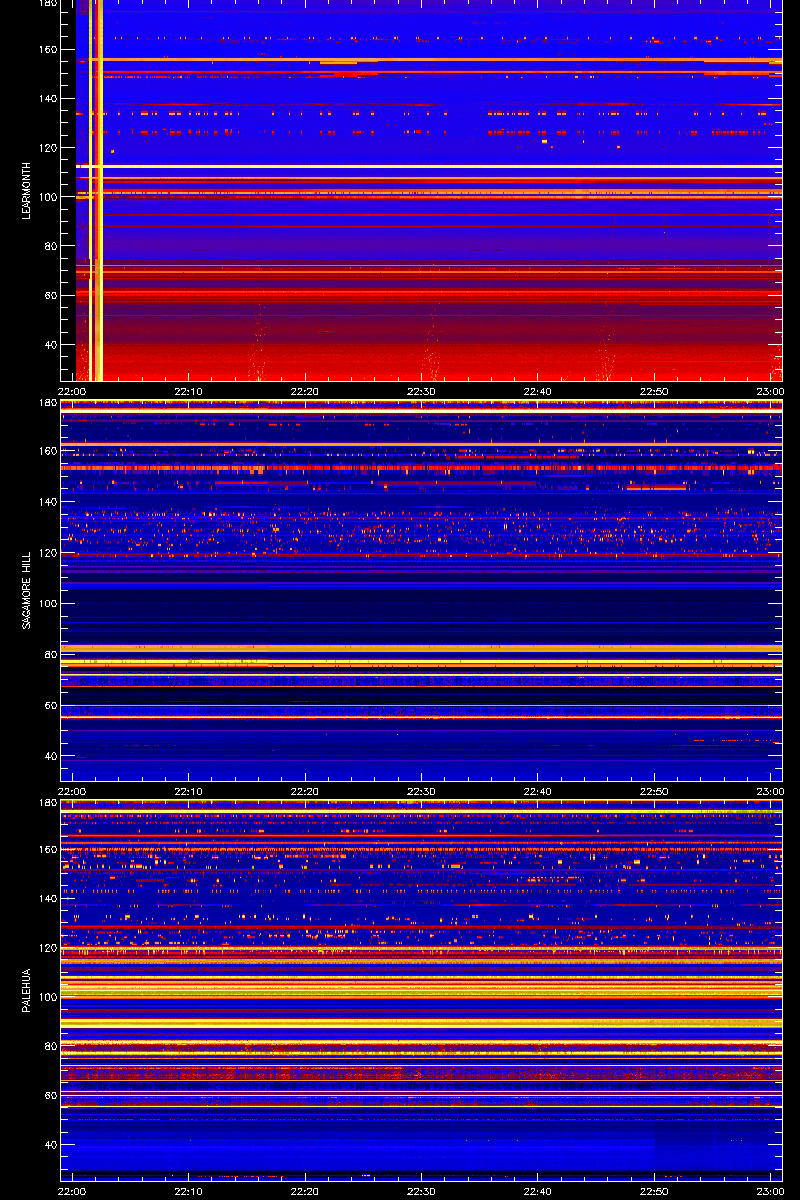Select 22:20 time label of Learmonth panel
Viewport: 800px width, 1200px height.
click(305, 391)
